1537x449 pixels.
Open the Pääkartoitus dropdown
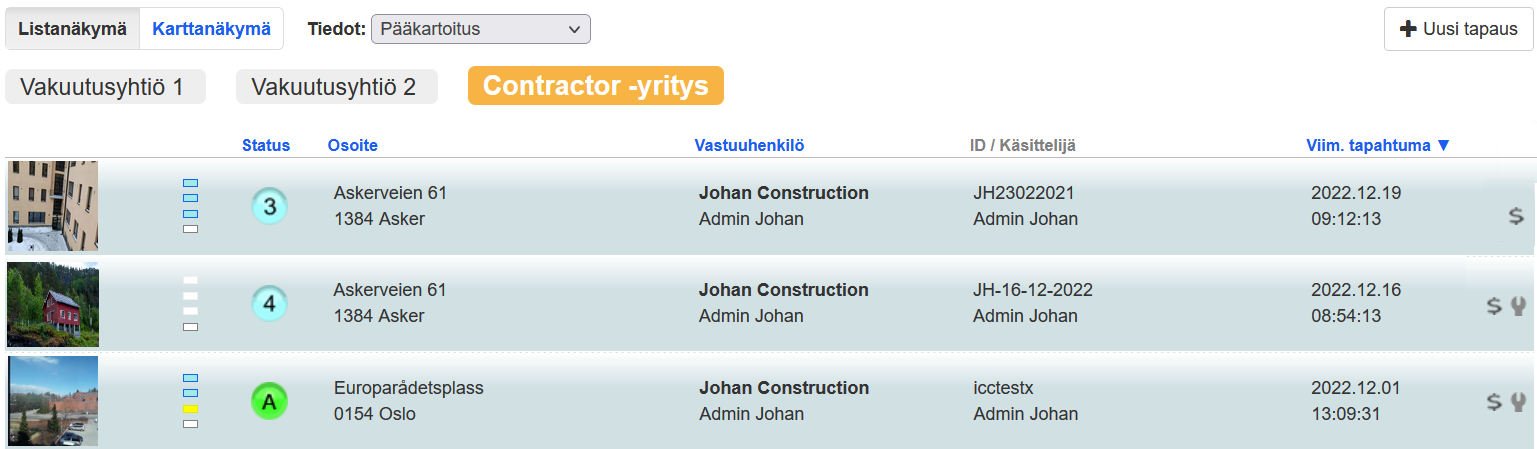pos(480,29)
